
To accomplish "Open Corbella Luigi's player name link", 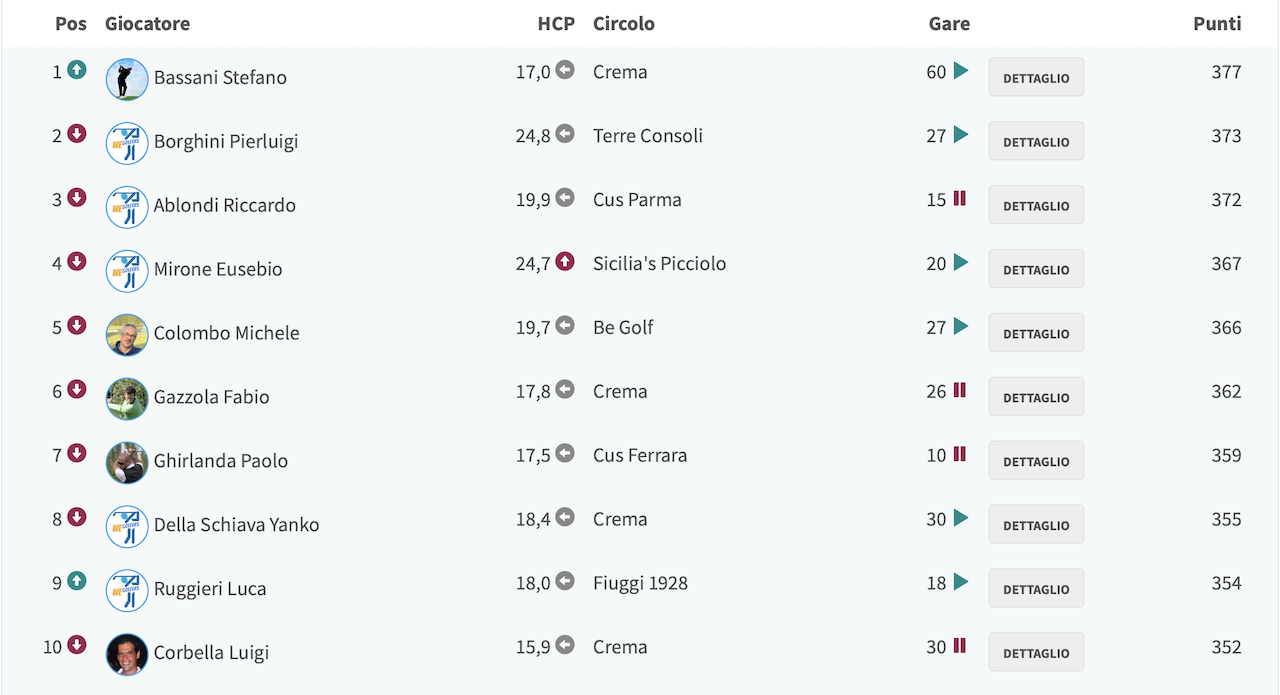I will [x=211, y=653].
